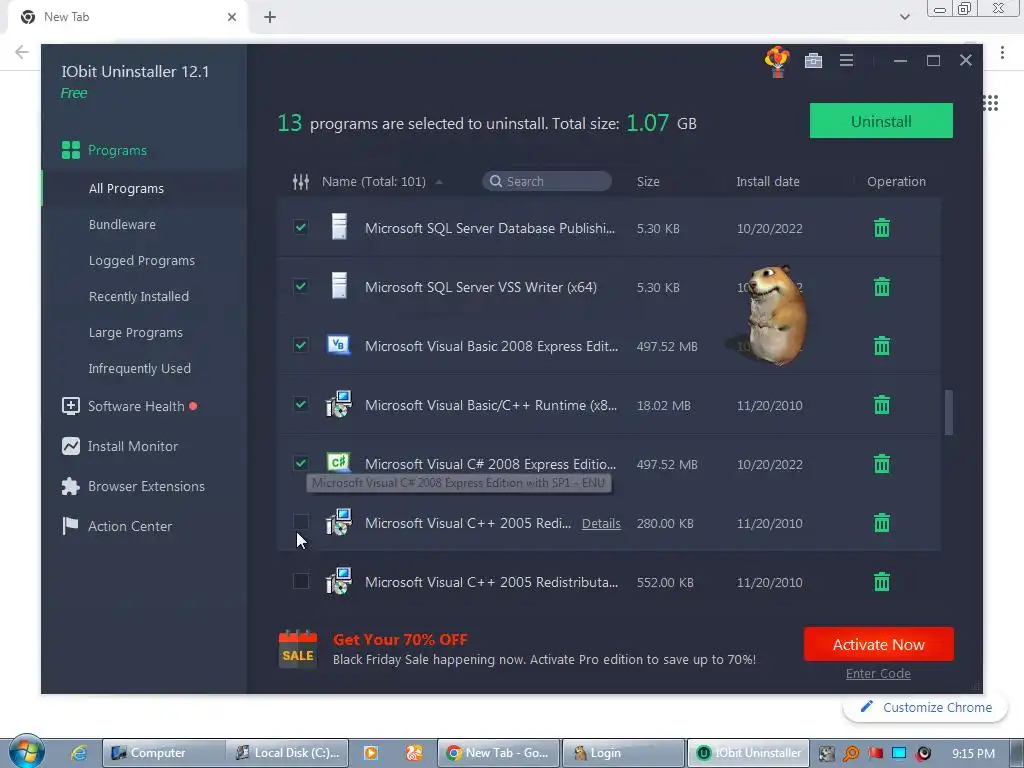Click Customize Chrome button
This screenshot has height=768, width=1024.
pyautogui.click(x=925, y=707)
